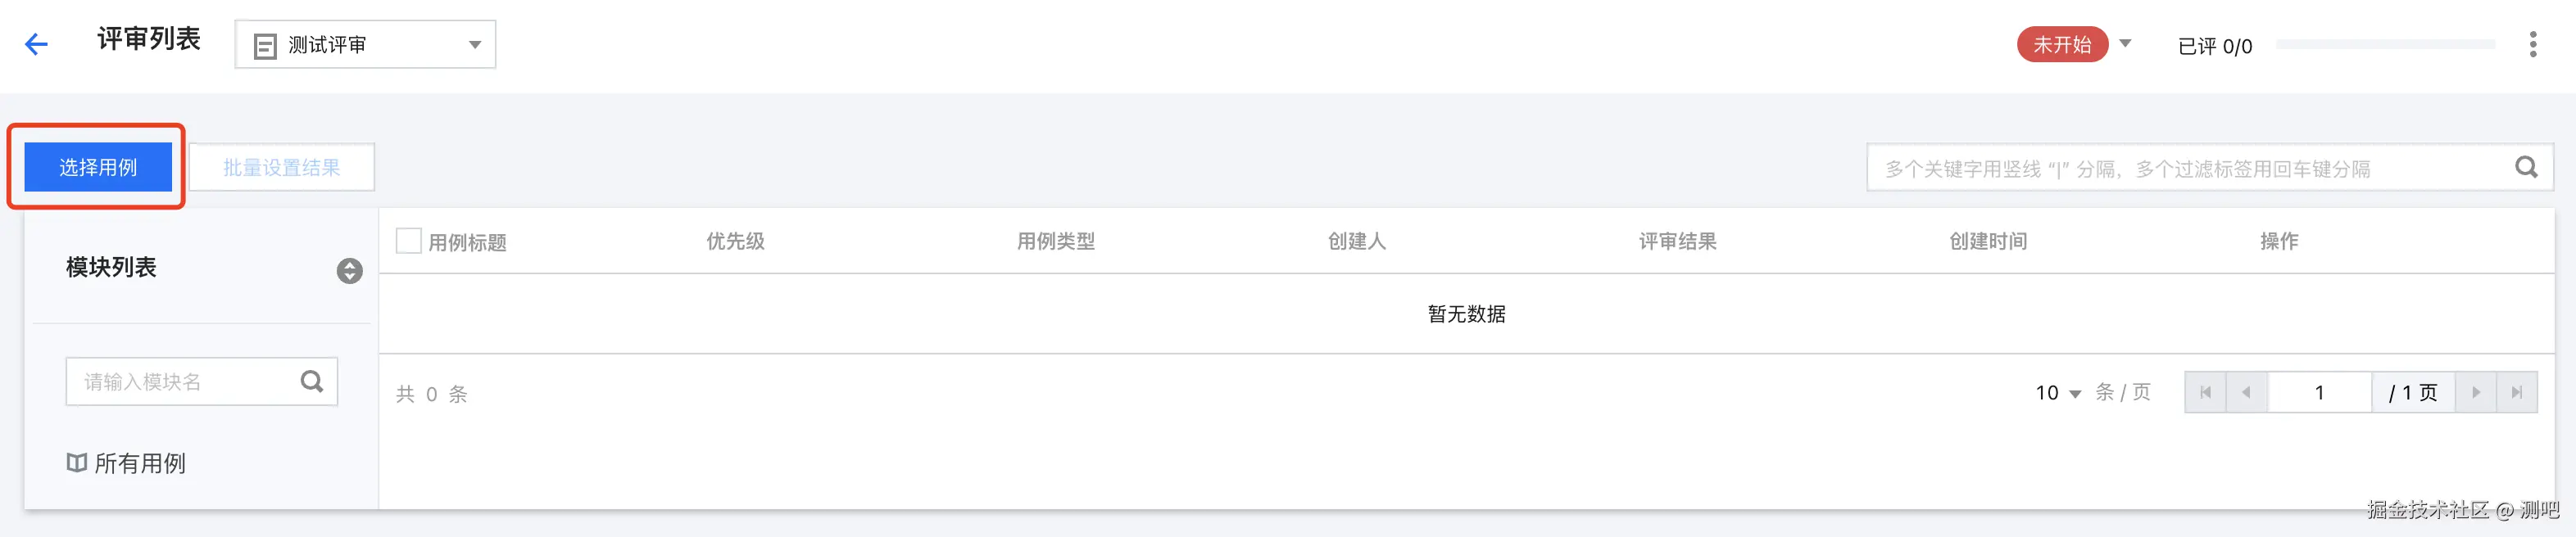Click the page number input box
The width and height of the screenshot is (2576, 537).
[x=2319, y=392]
